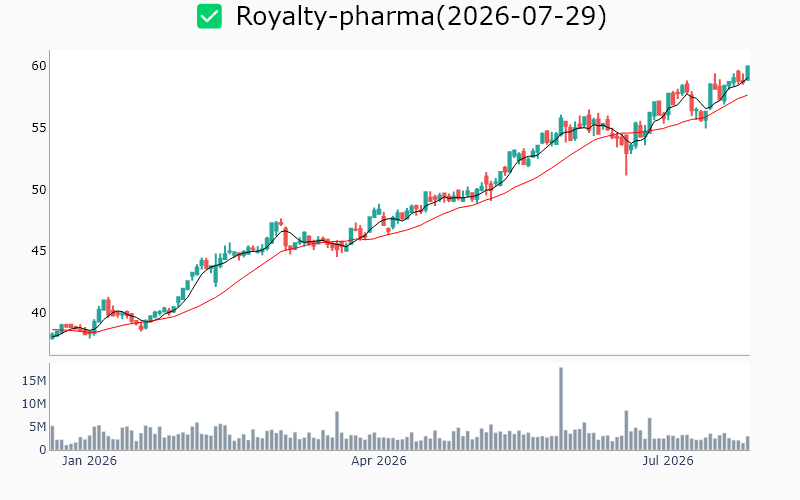Click the 5M volume axis label

37,427
